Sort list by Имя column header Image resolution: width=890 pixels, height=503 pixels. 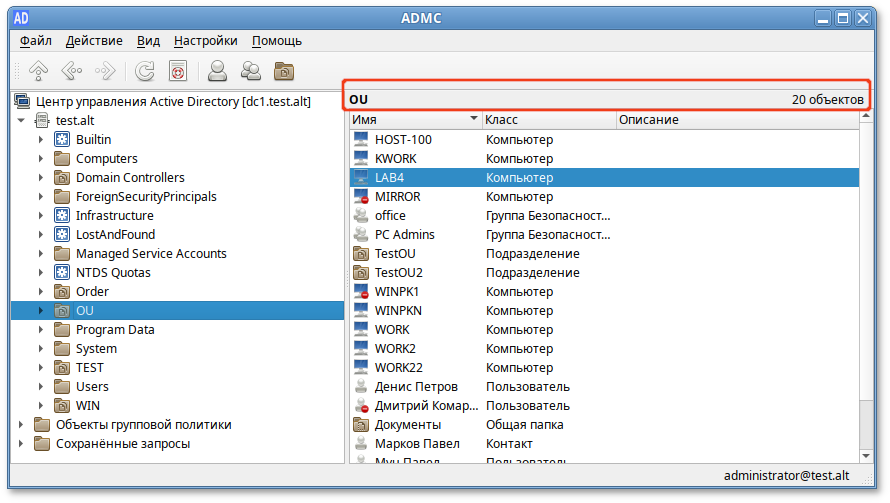point(410,120)
